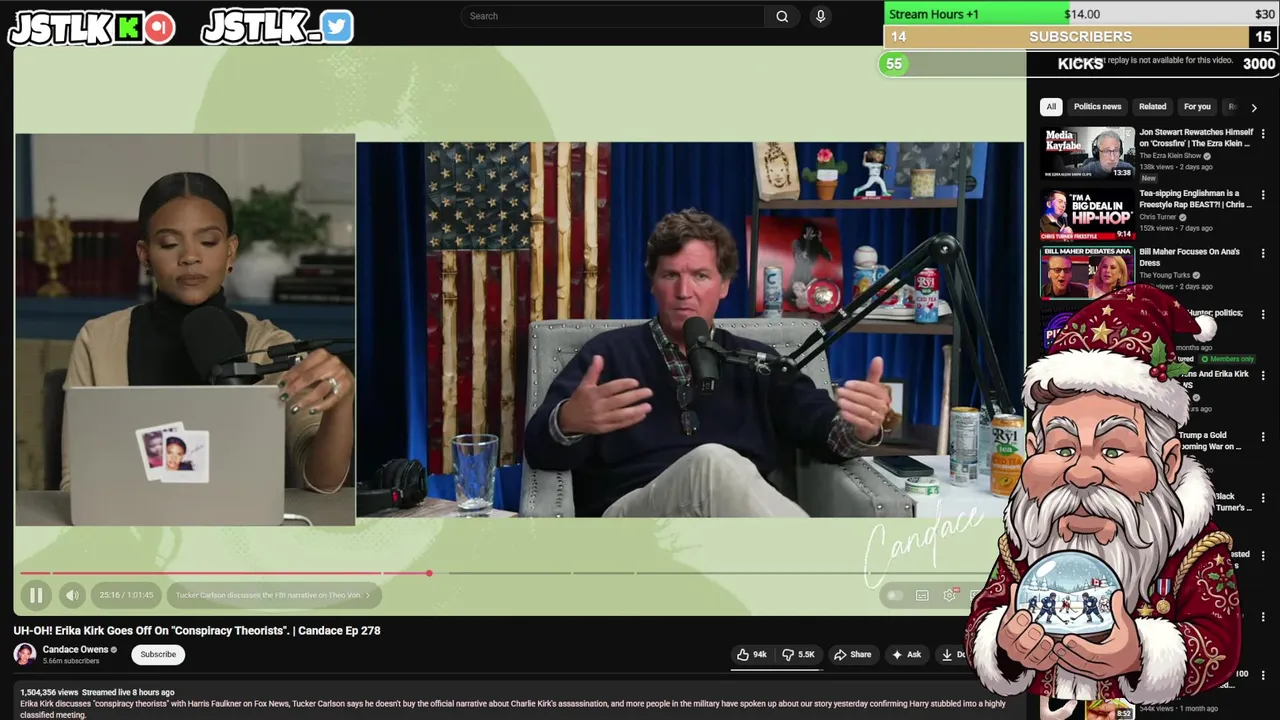The image size is (1280, 720).
Task: Select the Politics news chip
Action: 1097,107
